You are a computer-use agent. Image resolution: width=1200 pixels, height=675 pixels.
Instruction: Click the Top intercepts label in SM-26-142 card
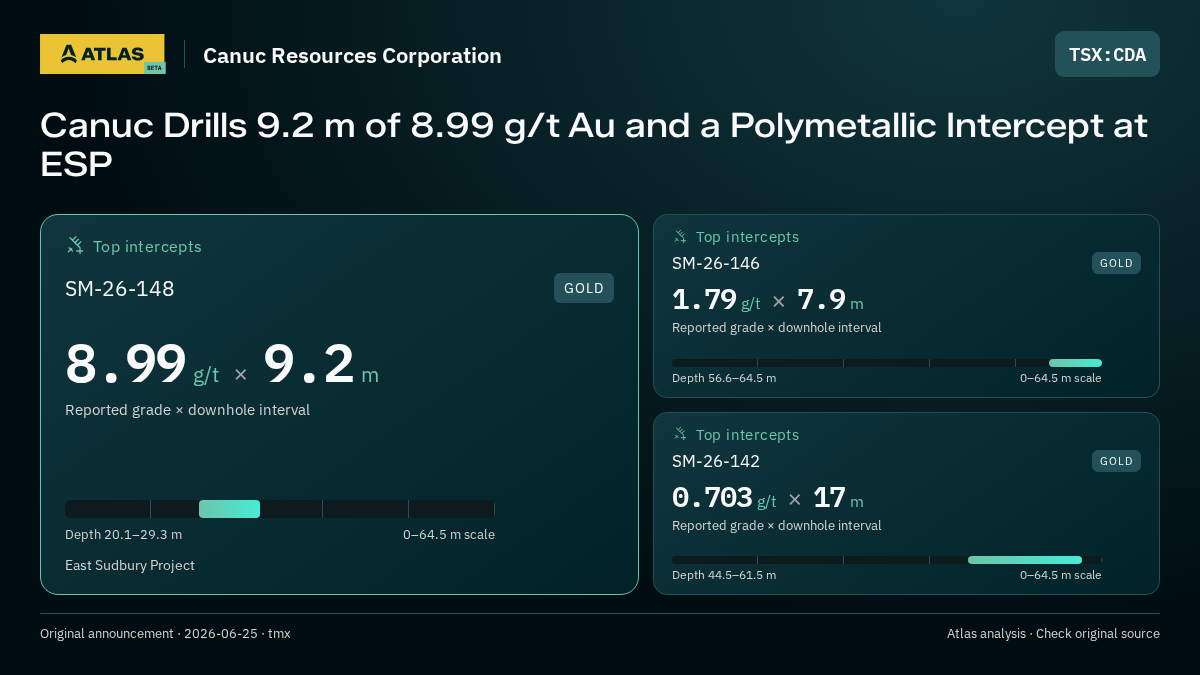[x=748, y=435]
